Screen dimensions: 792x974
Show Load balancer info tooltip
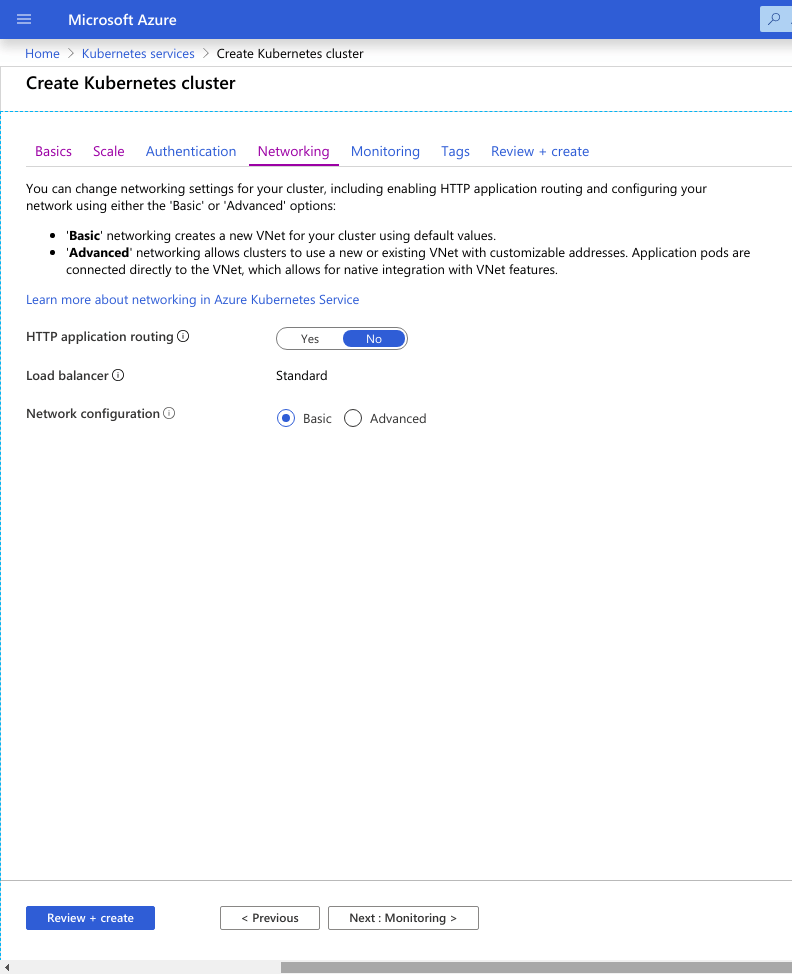118,376
